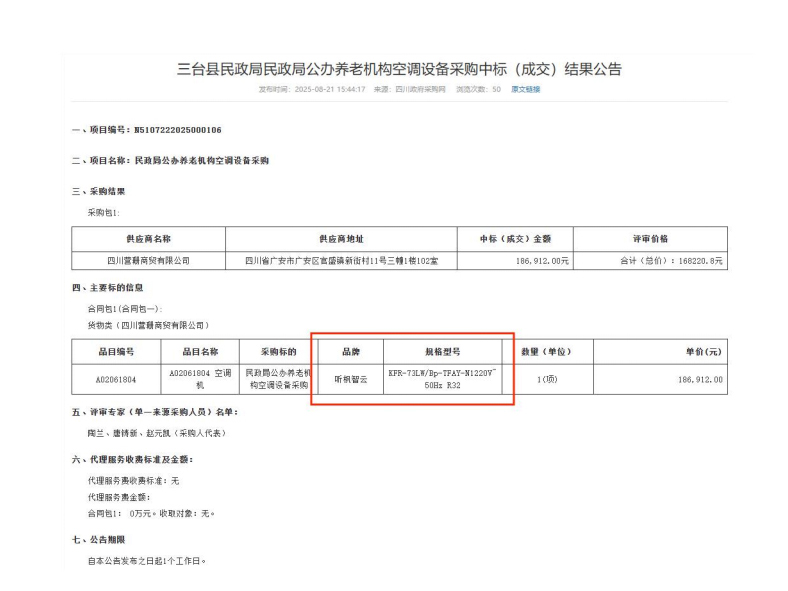Click the 合同包1(合同包一): line
This screenshot has height=591, width=788.
click(125, 309)
